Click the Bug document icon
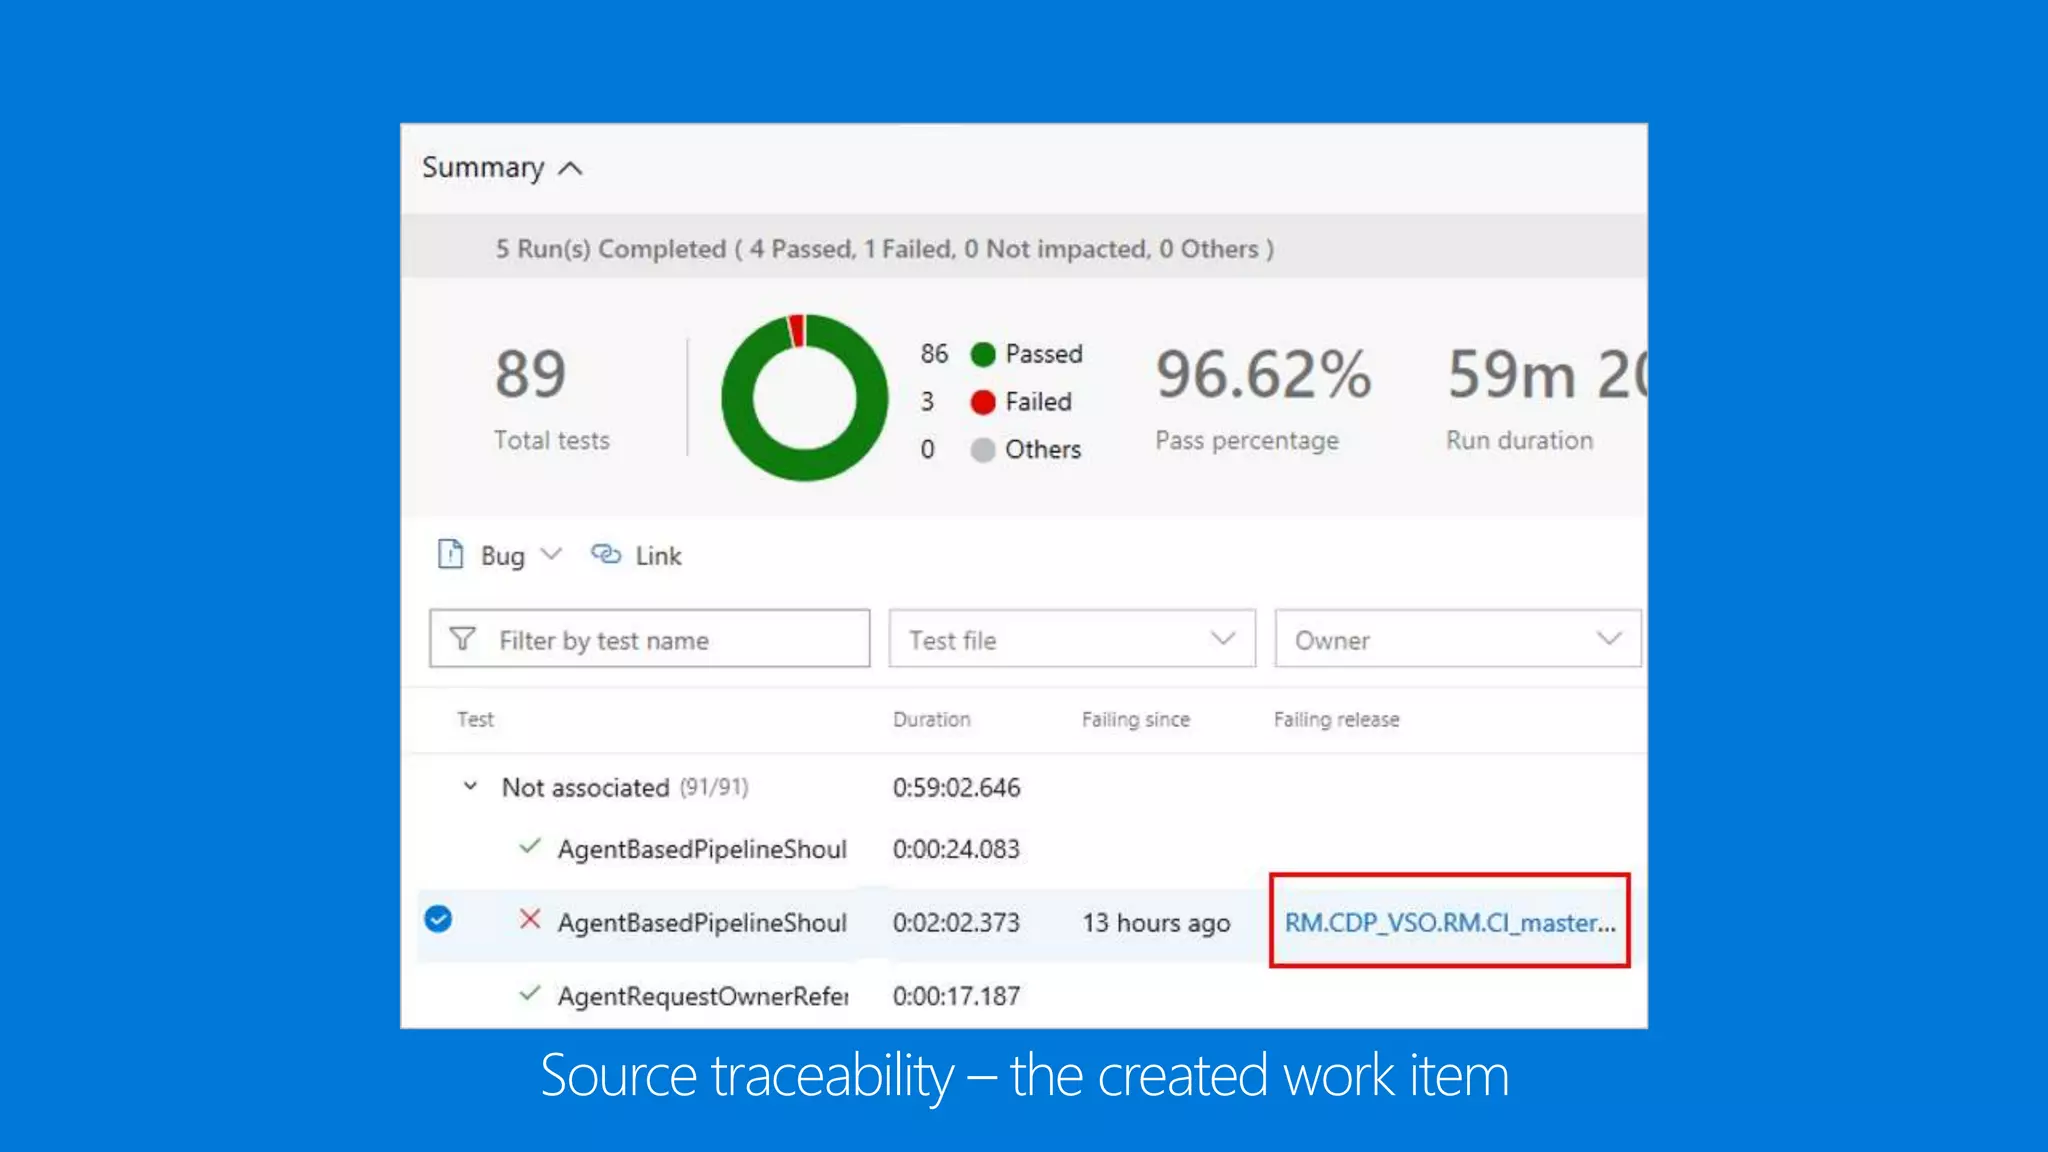Viewport: 2048px width, 1152px height. pyautogui.click(x=451, y=554)
